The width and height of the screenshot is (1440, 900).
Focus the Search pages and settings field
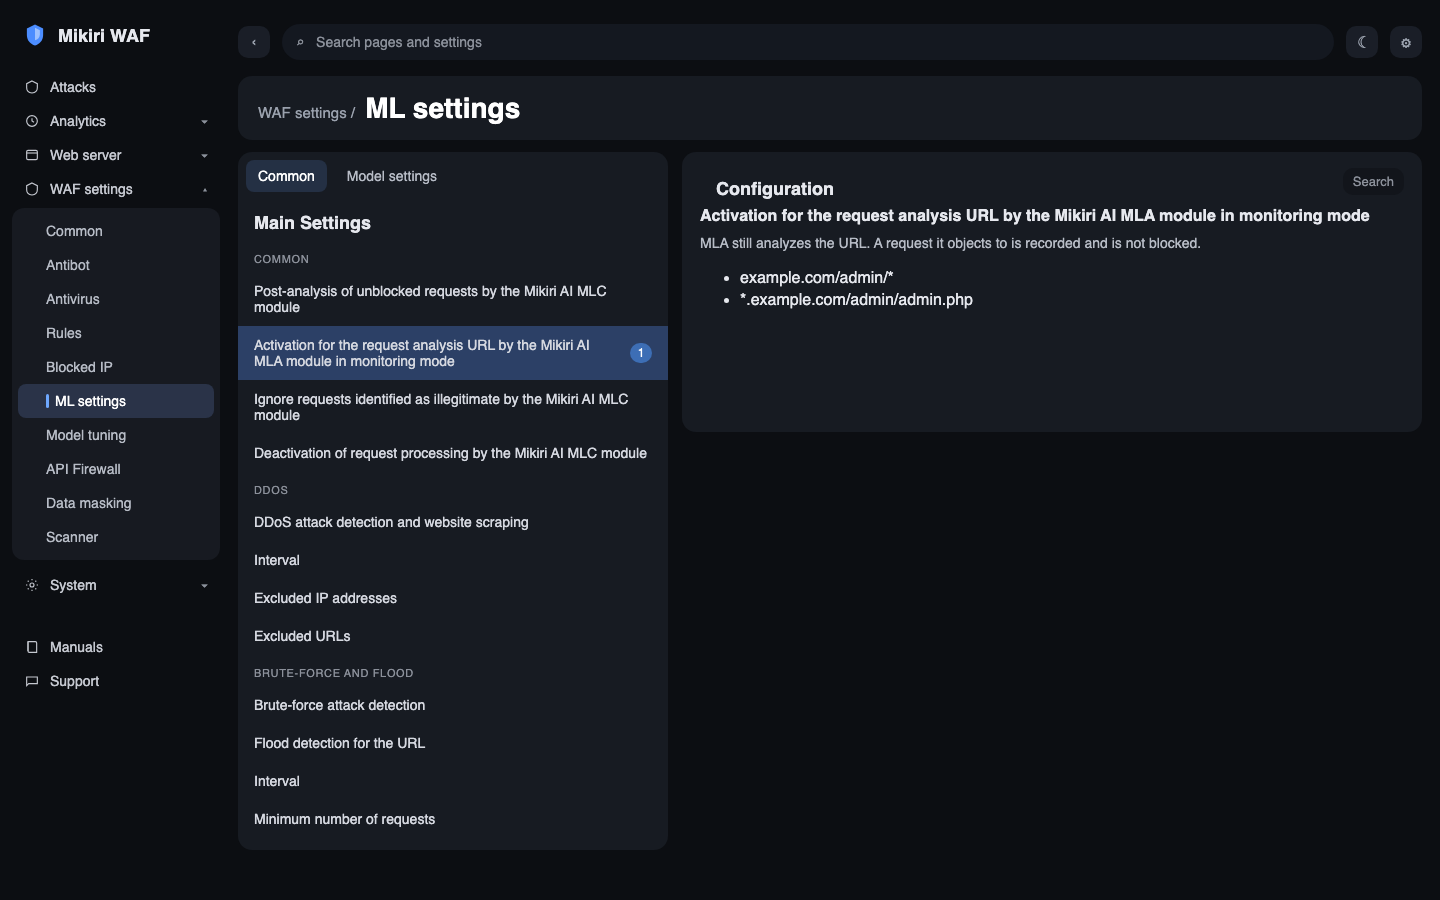coord(808,42)
